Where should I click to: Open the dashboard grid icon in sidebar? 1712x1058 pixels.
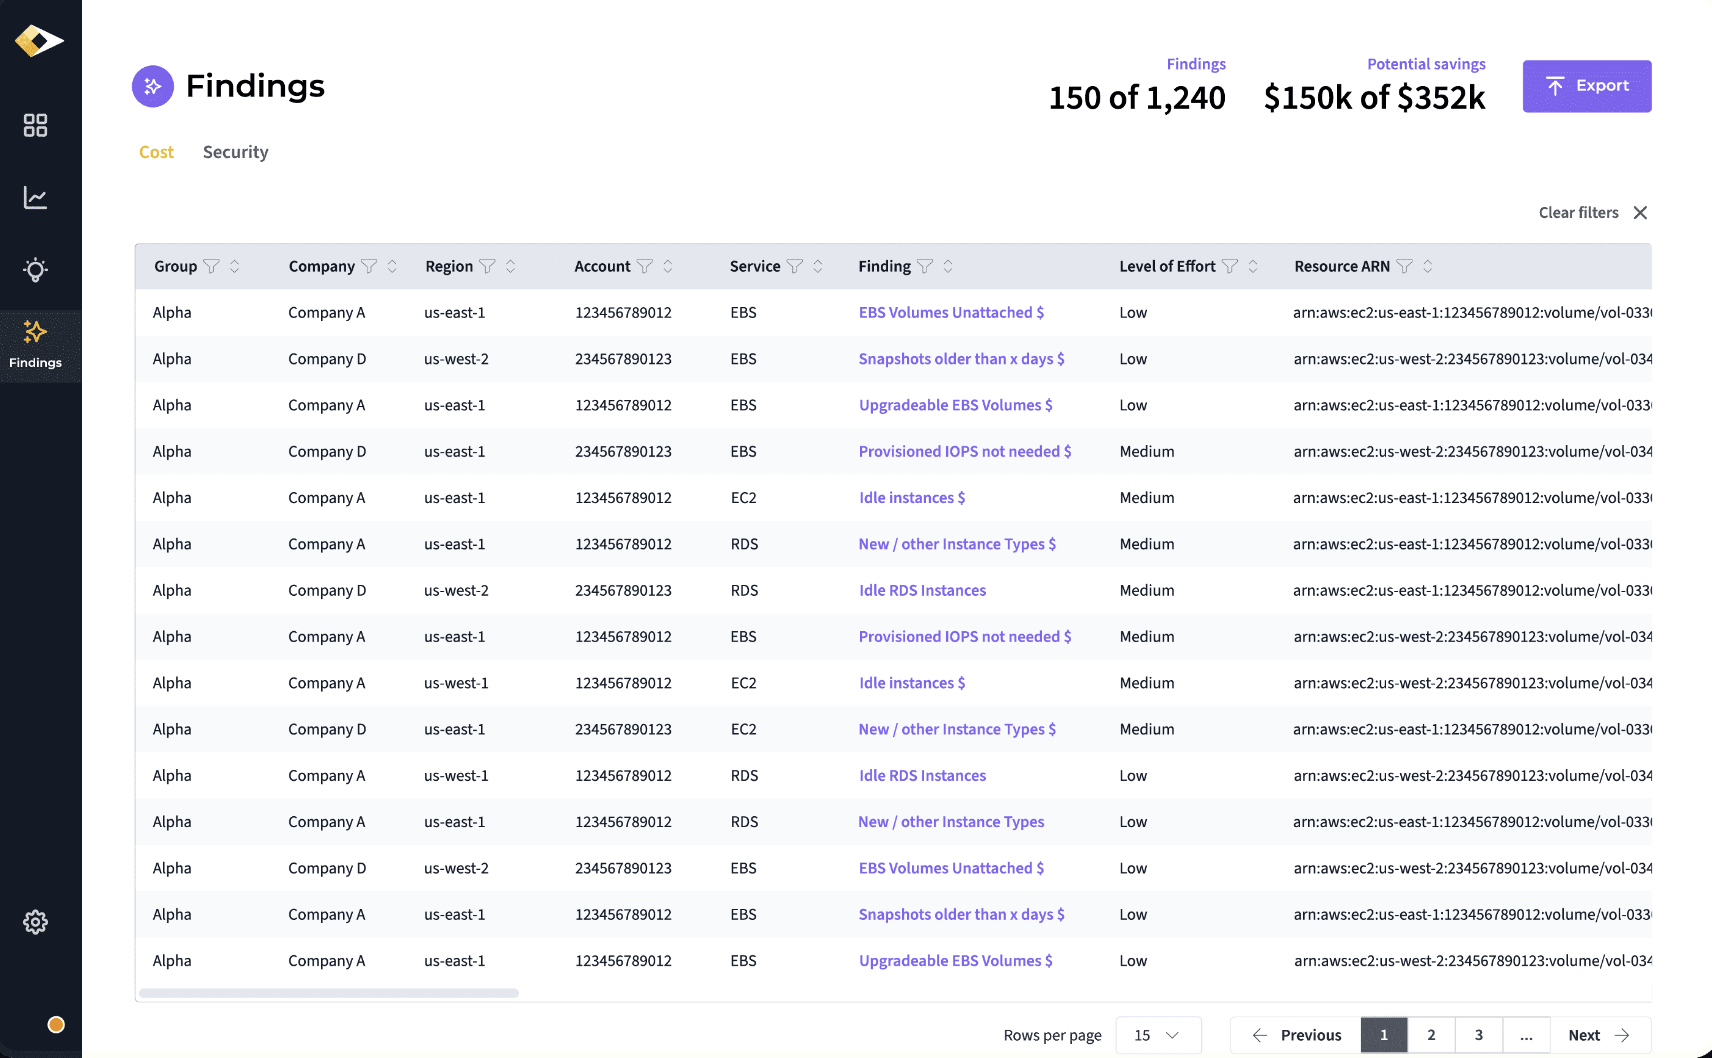coord(36,125)
